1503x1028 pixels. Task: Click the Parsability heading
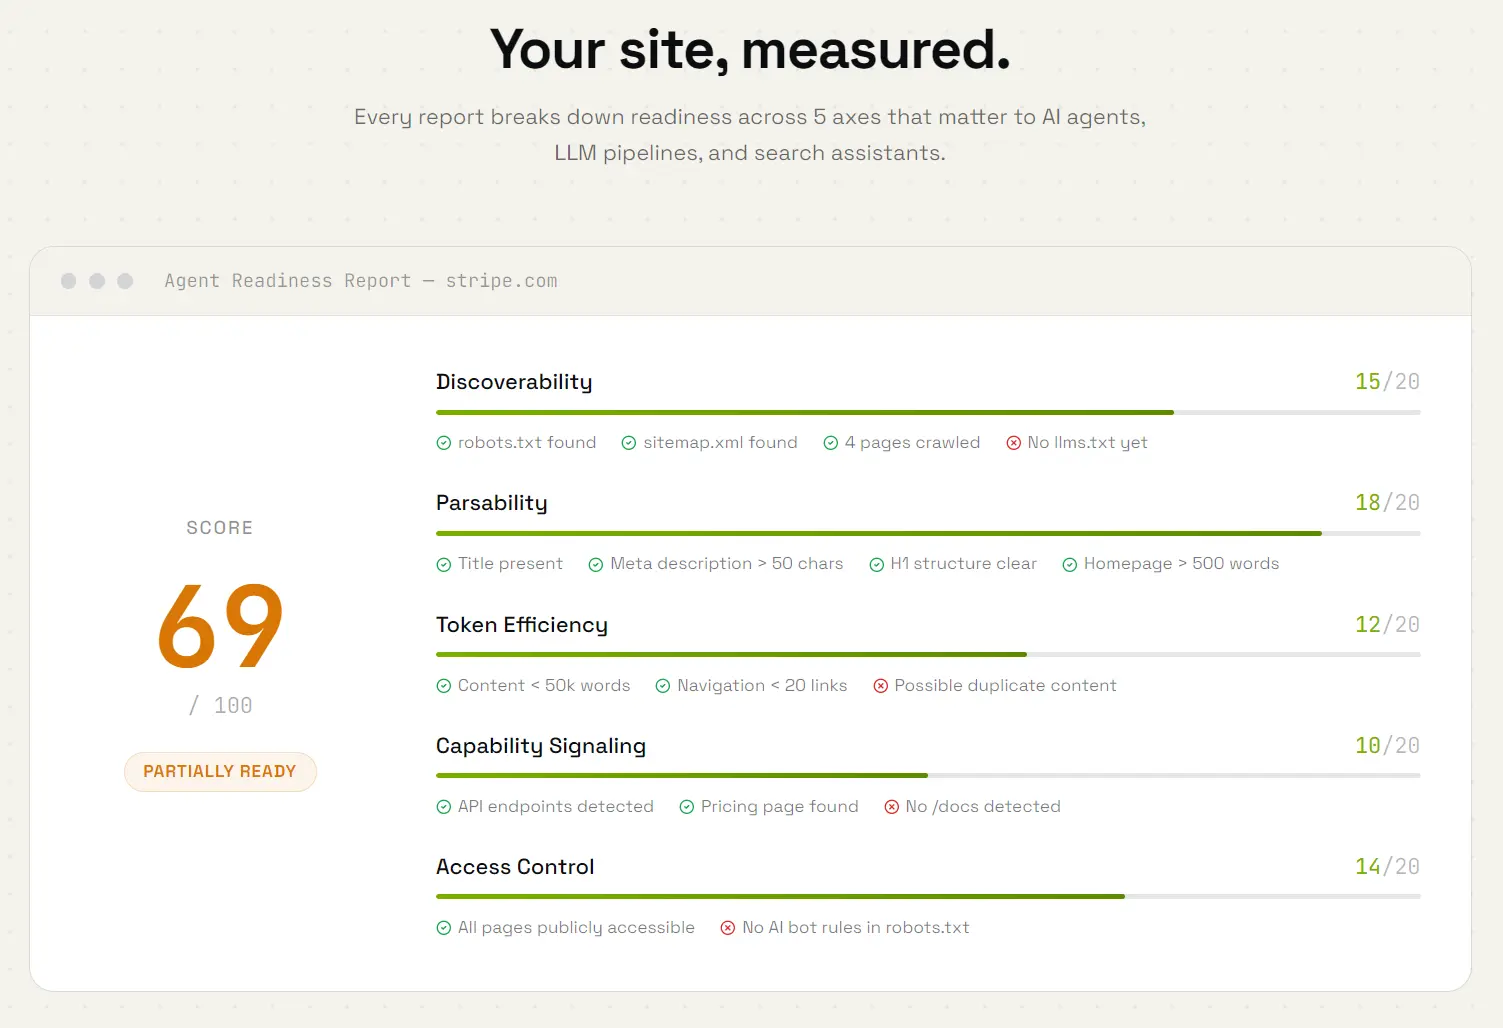pyautogui.click(x=492, y=503)
